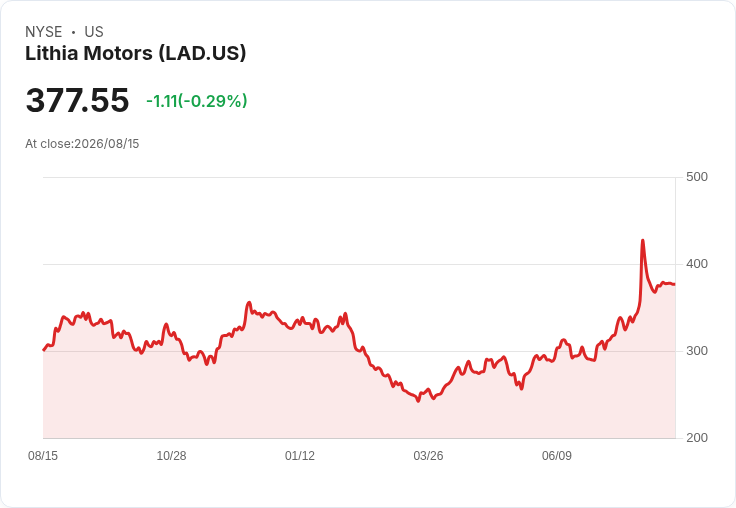
Task: Click the US market label
Action: point(94,32)
